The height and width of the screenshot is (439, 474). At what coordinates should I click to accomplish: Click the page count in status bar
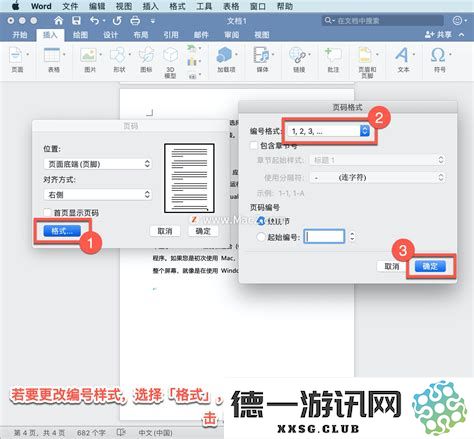coord(39,433)
